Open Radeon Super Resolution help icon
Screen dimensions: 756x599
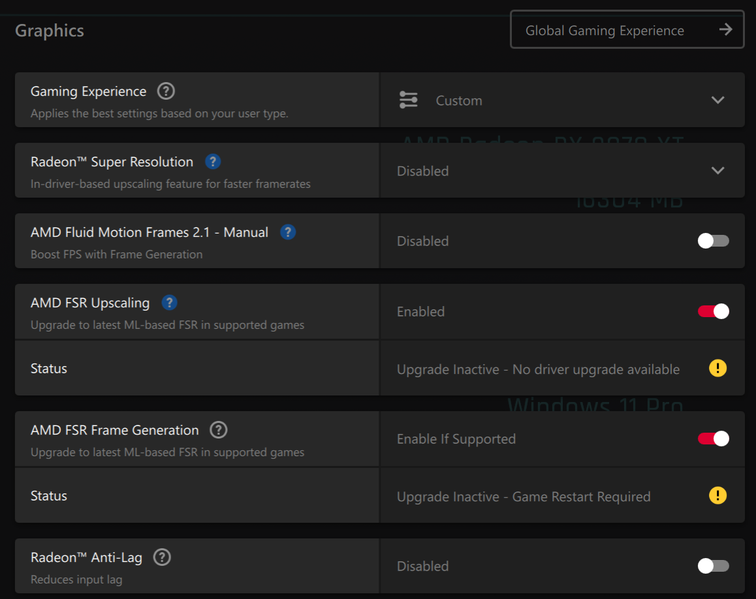click(213, 162)
